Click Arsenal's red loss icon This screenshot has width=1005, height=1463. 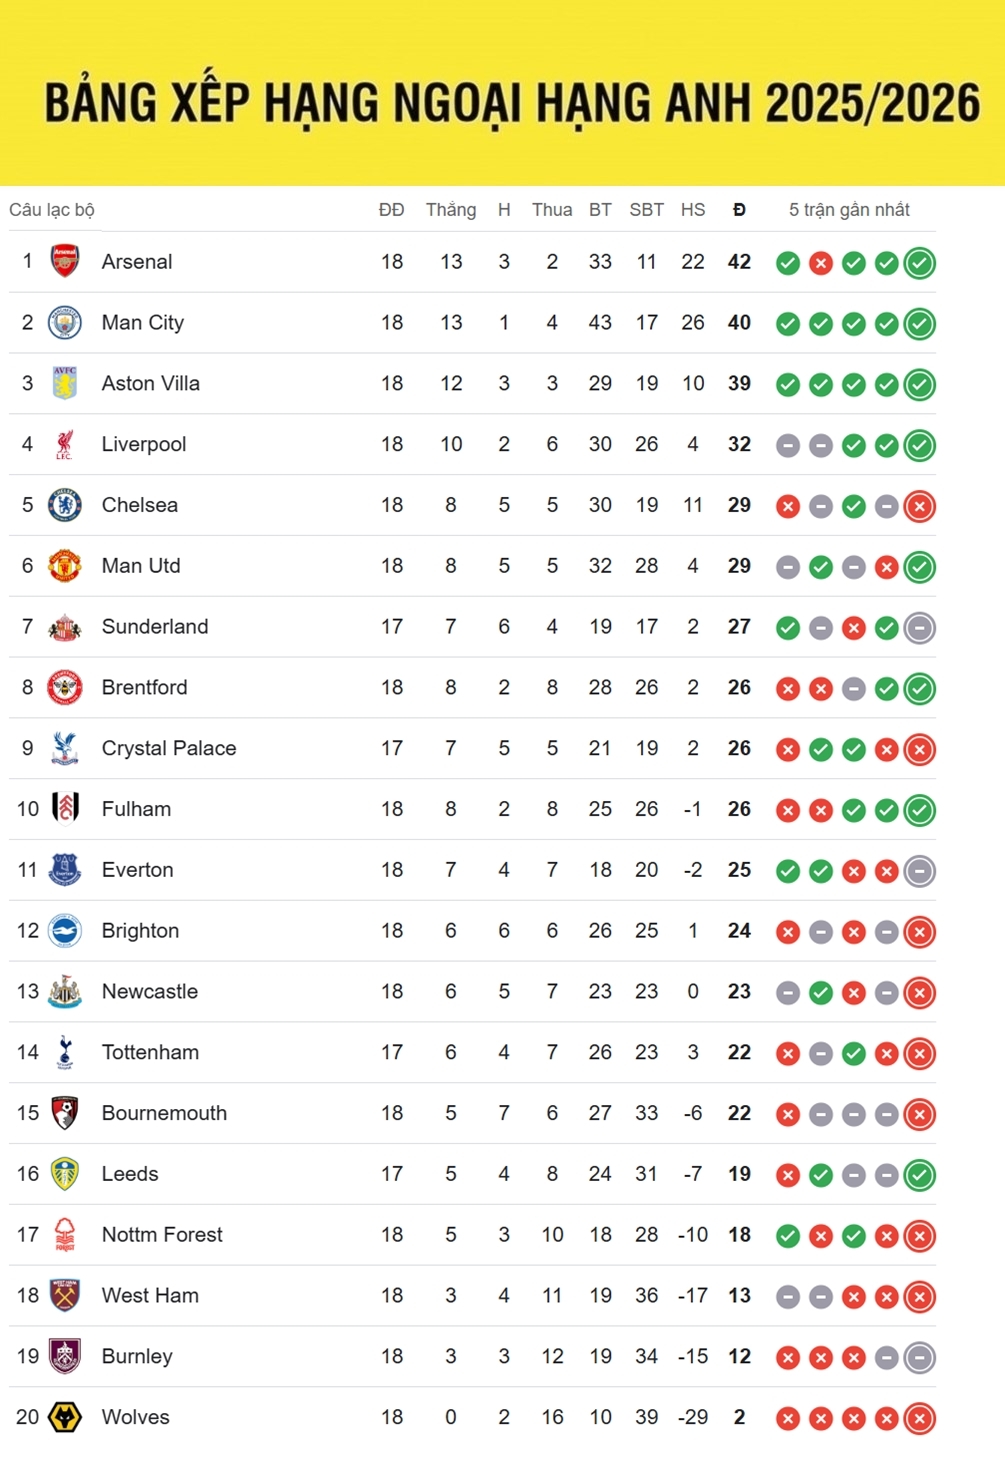(821, 263)
